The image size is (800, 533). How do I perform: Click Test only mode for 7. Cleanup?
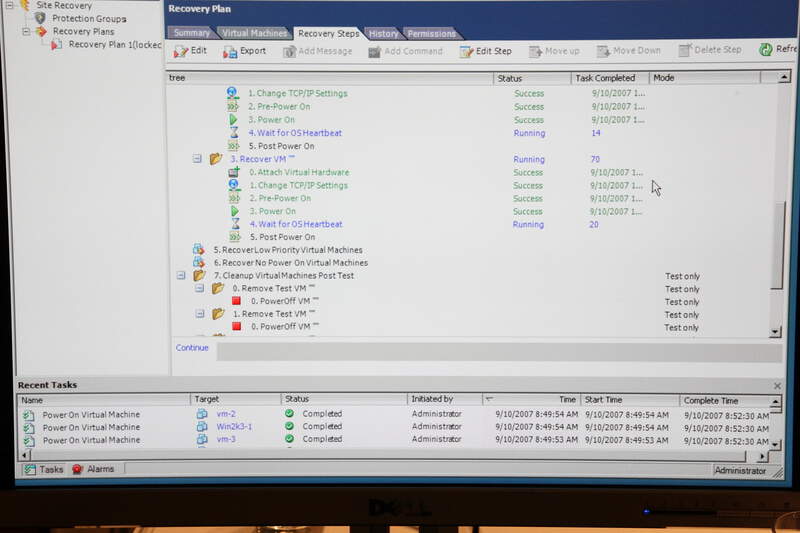(682, 276)
